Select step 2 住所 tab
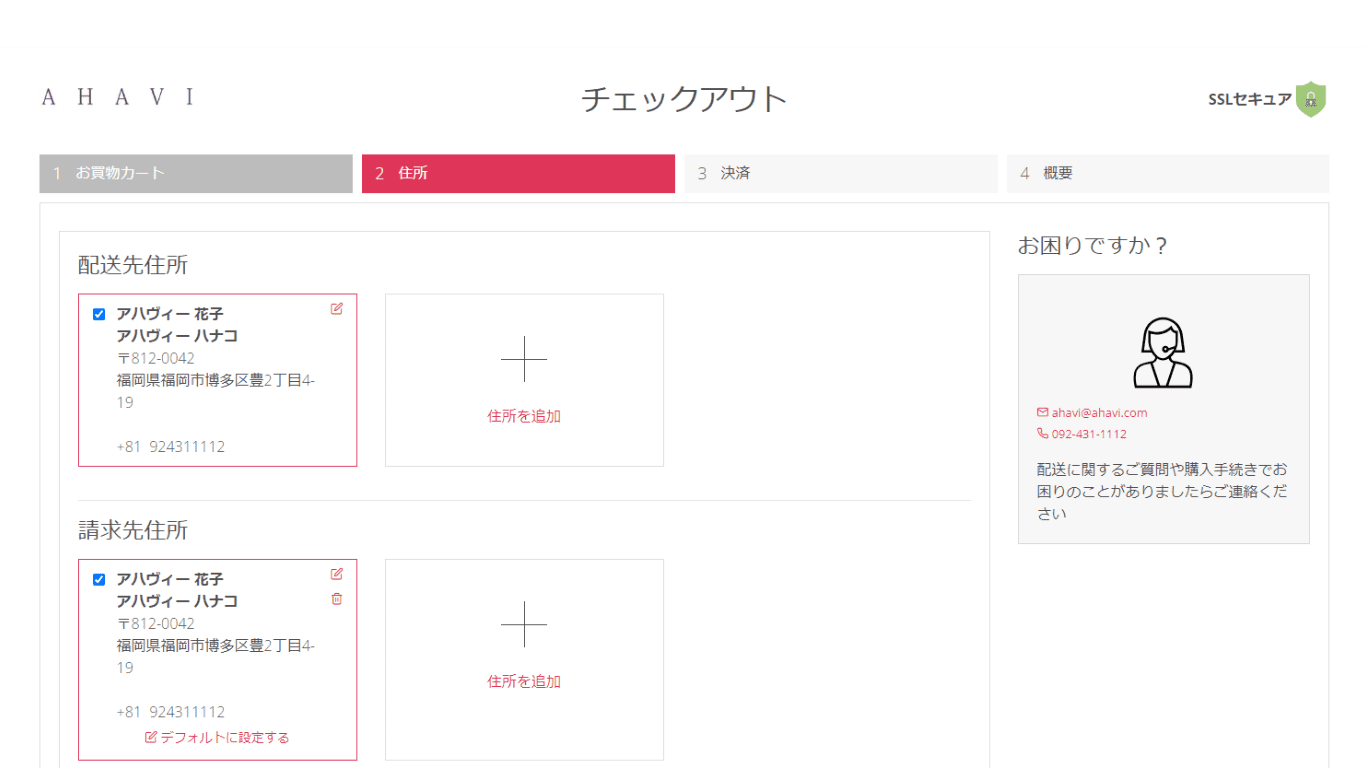Viewport: 1366px width, 768px height. (x=518, y=173)
